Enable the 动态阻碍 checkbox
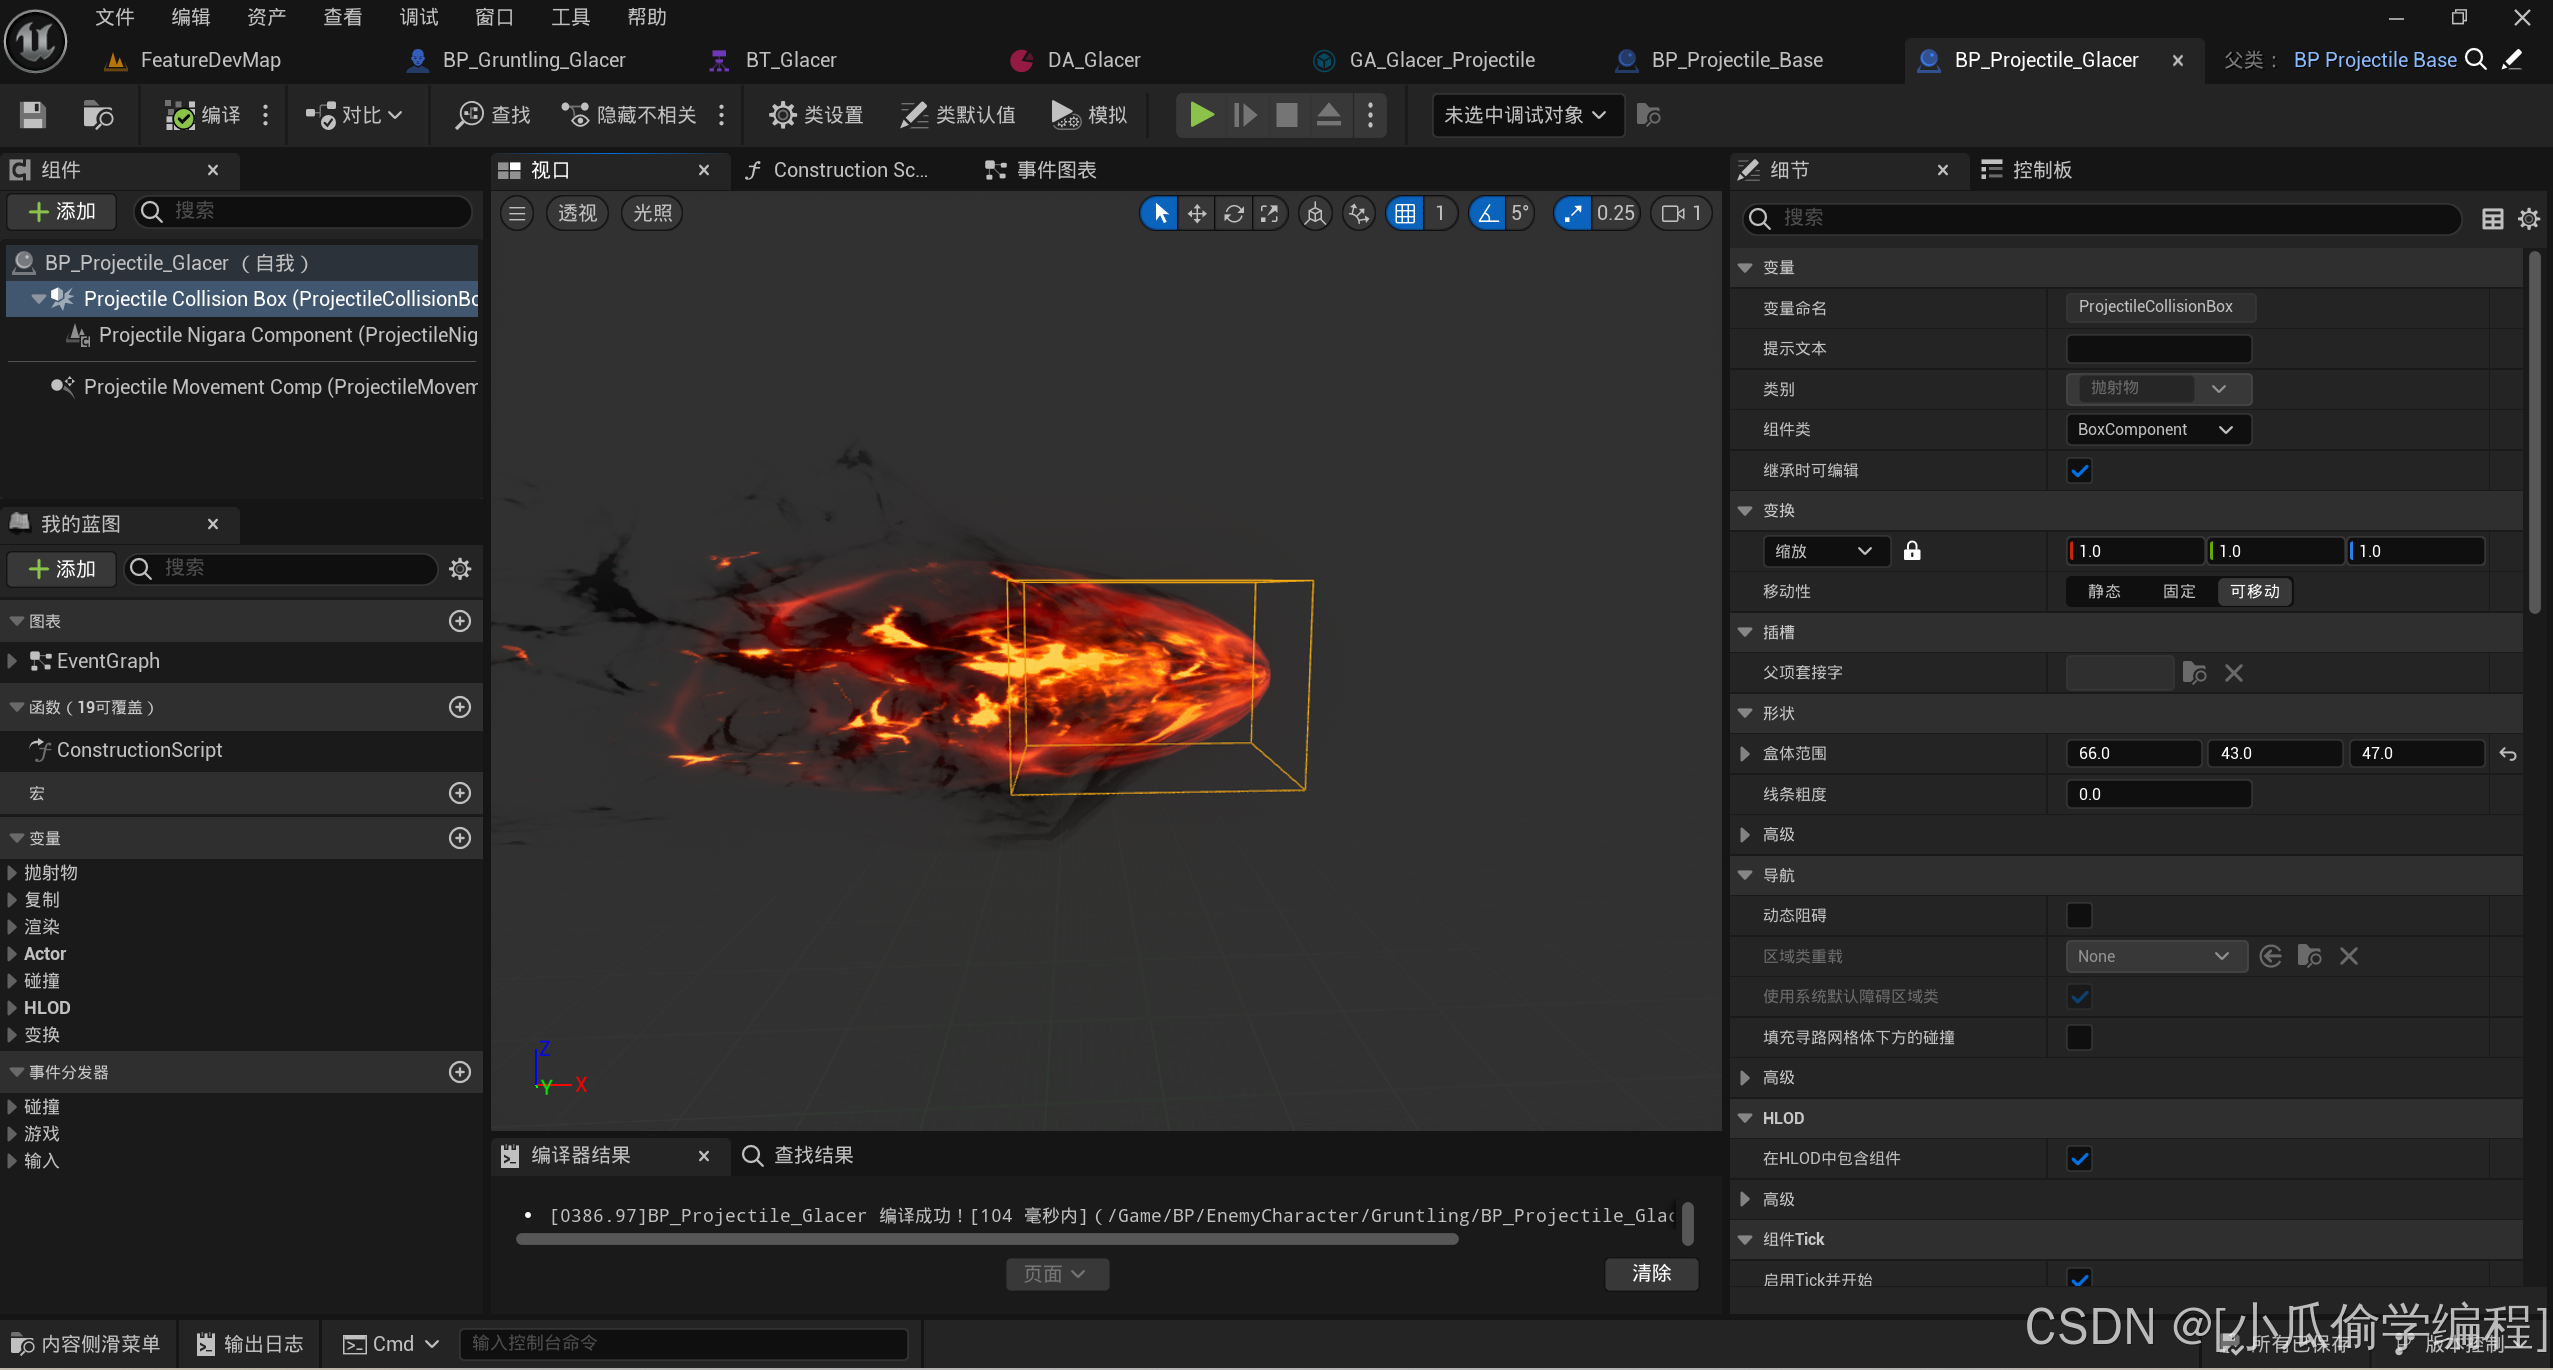This screenshot has width=2553, height=1370. click(2079, 915)
